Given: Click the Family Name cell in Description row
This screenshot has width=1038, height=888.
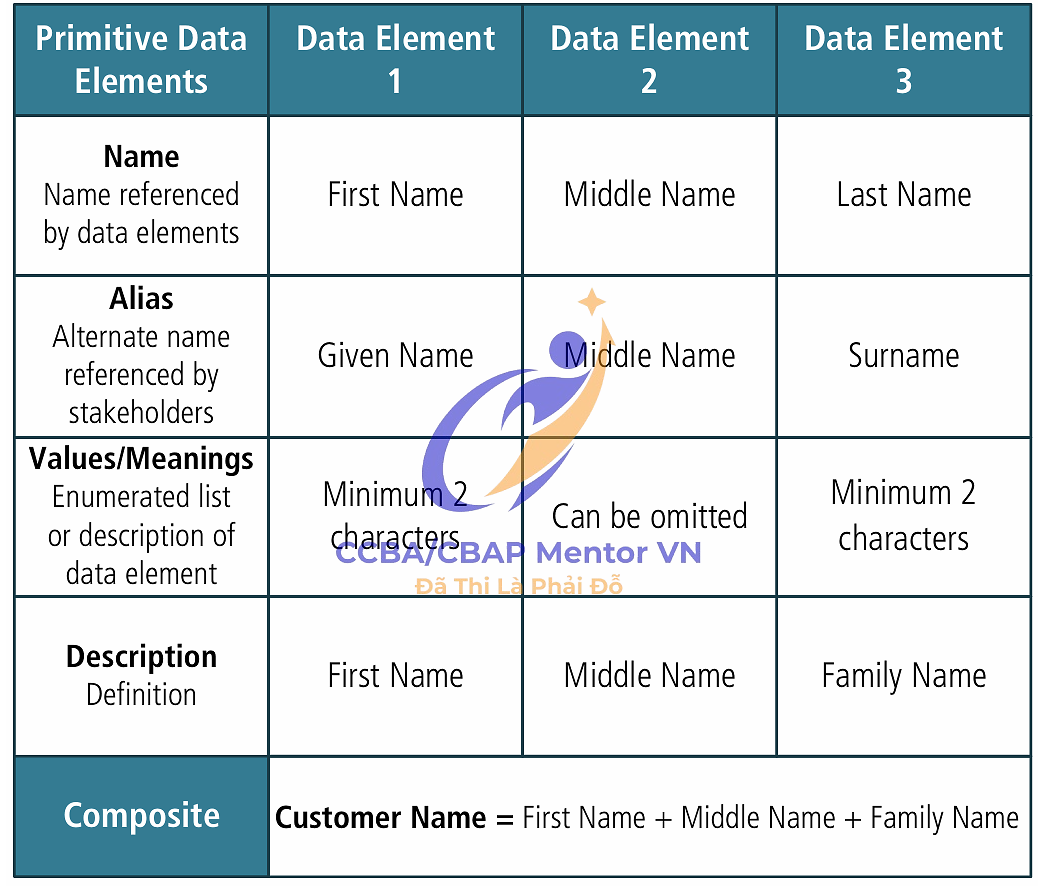Looking at the screenshot, I should 903,676.
